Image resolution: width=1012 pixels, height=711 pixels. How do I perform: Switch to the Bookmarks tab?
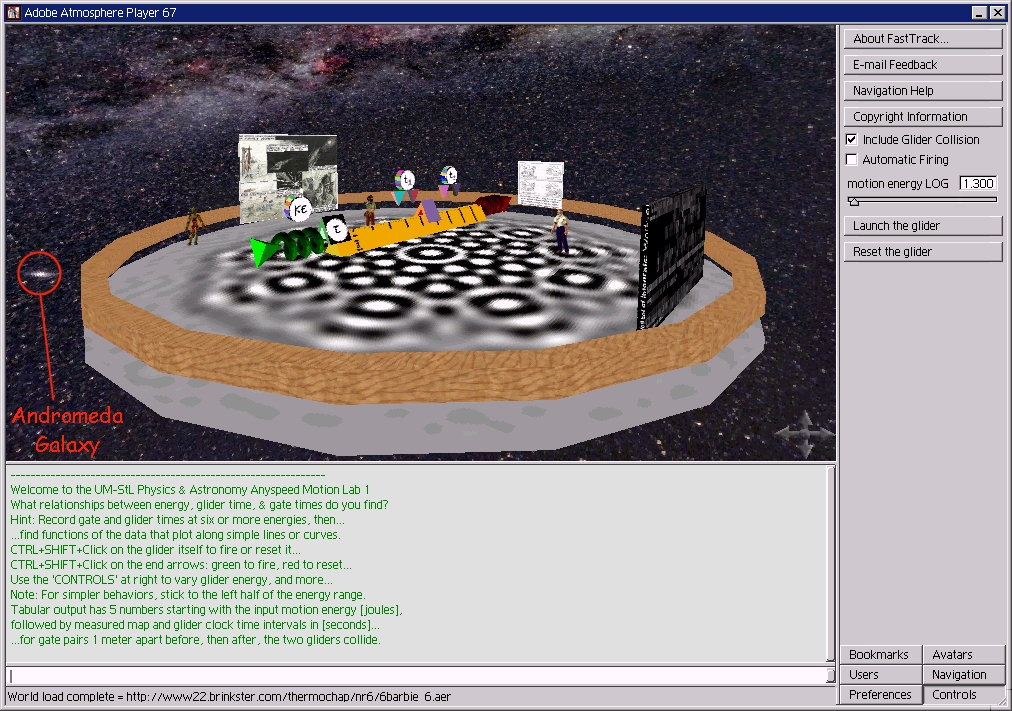click(x=879, y=655)
